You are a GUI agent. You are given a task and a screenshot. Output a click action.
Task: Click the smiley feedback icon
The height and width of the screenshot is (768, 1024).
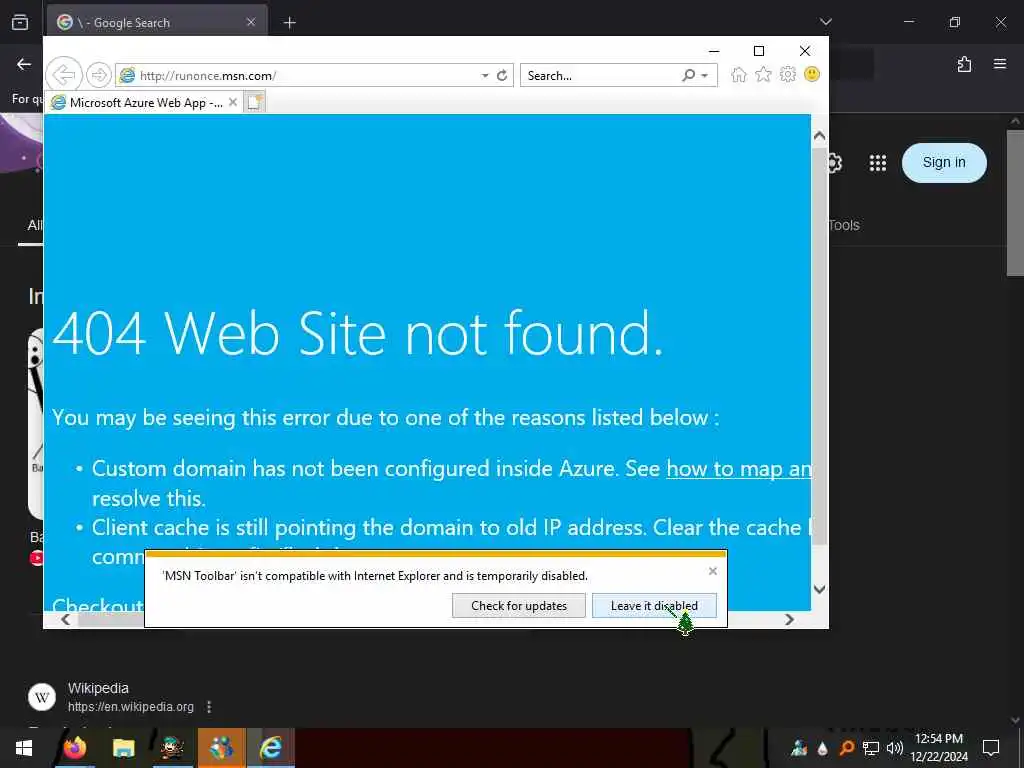pos(812,74)
